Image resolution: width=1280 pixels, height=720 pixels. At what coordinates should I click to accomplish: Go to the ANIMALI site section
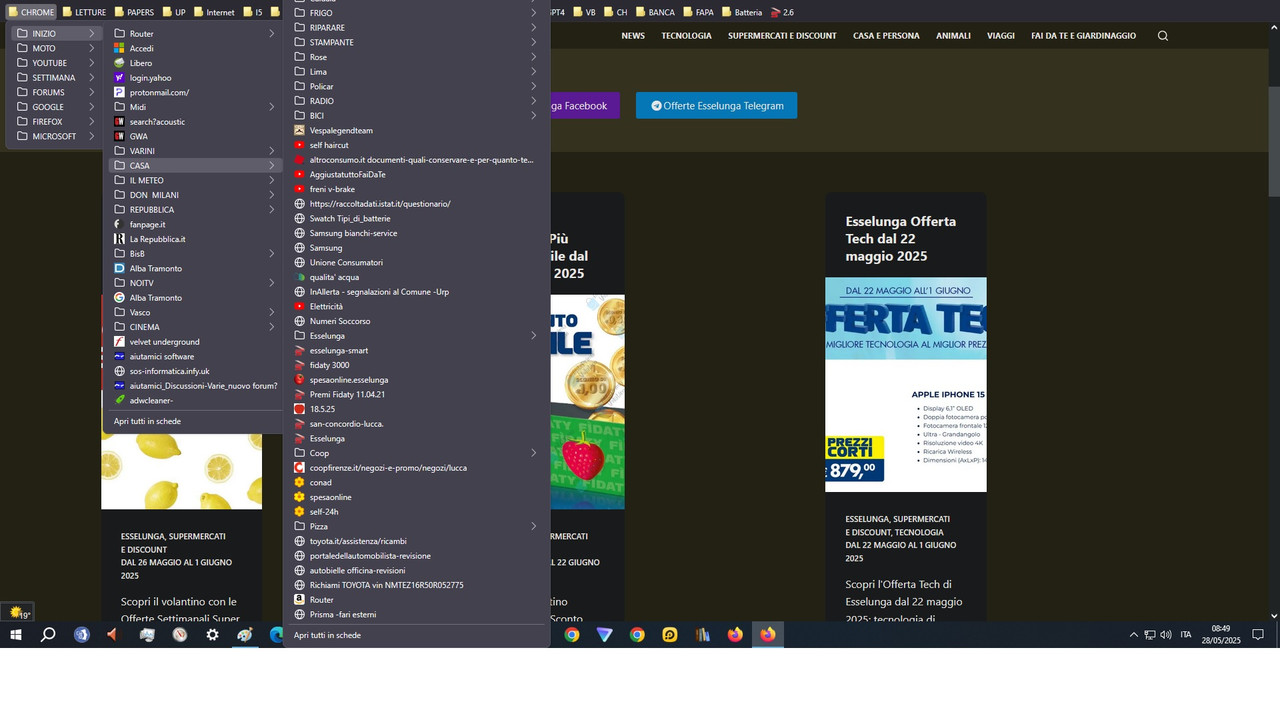(x=953, y=36)
